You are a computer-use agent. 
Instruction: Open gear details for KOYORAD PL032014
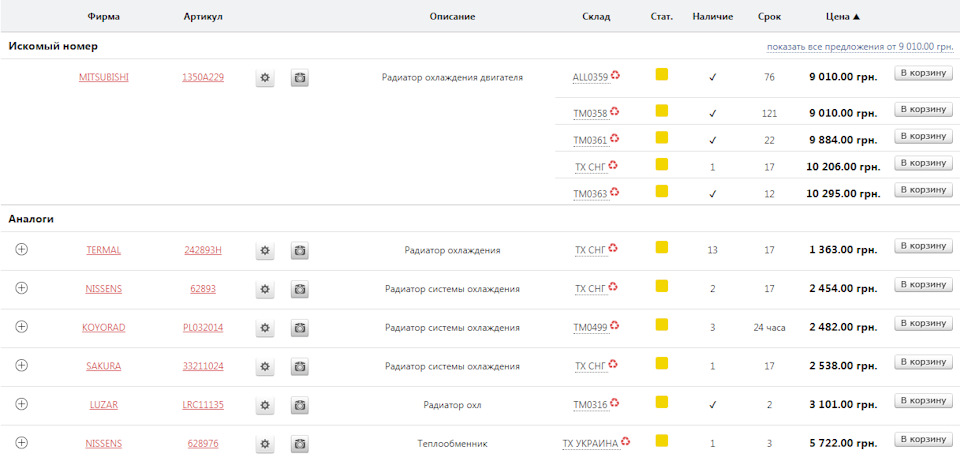265,328
